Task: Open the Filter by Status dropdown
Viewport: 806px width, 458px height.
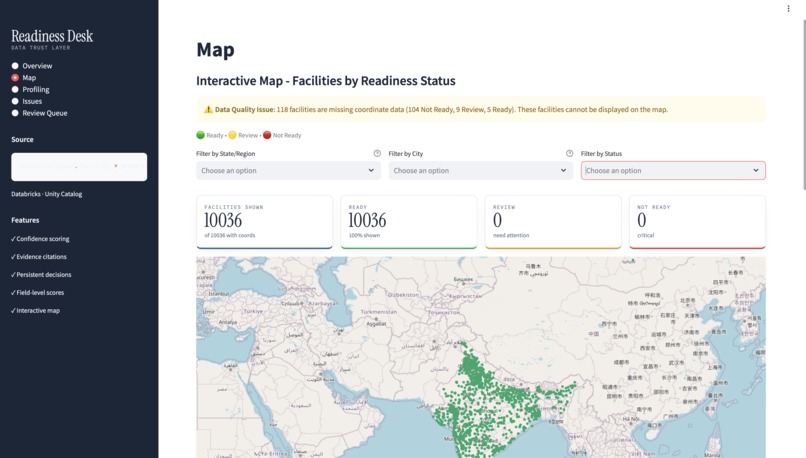Action: 673,171
